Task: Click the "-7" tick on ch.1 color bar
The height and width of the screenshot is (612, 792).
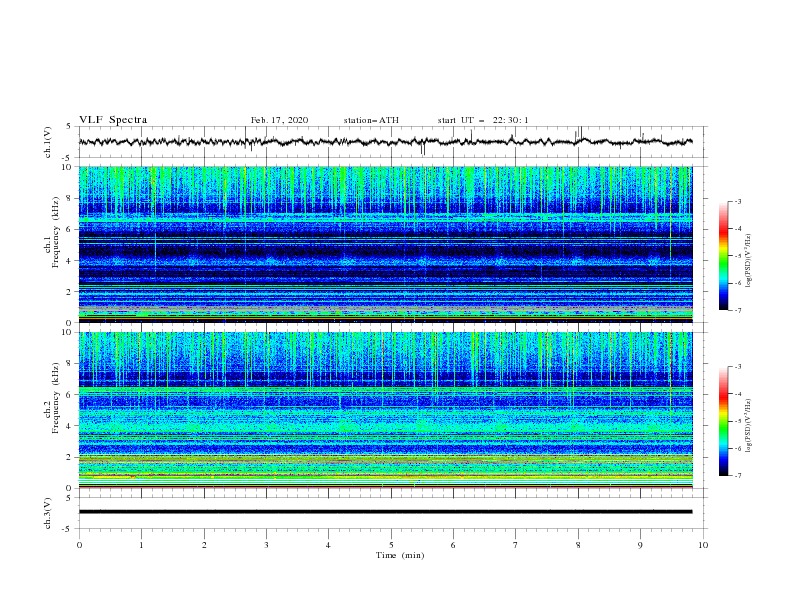Action: click(737, 310)
